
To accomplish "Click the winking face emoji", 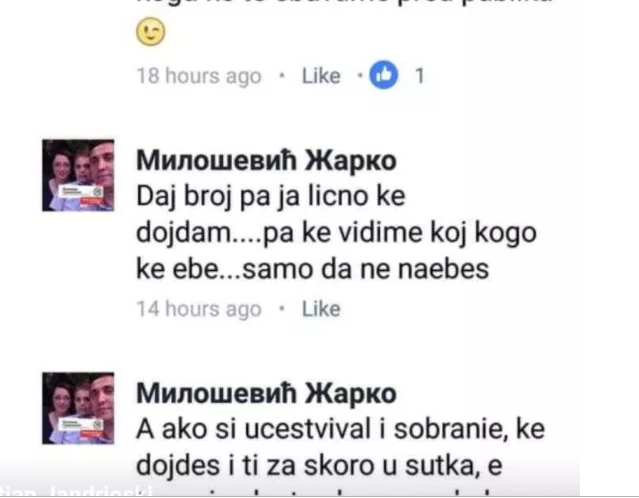I will click(150, 31).
